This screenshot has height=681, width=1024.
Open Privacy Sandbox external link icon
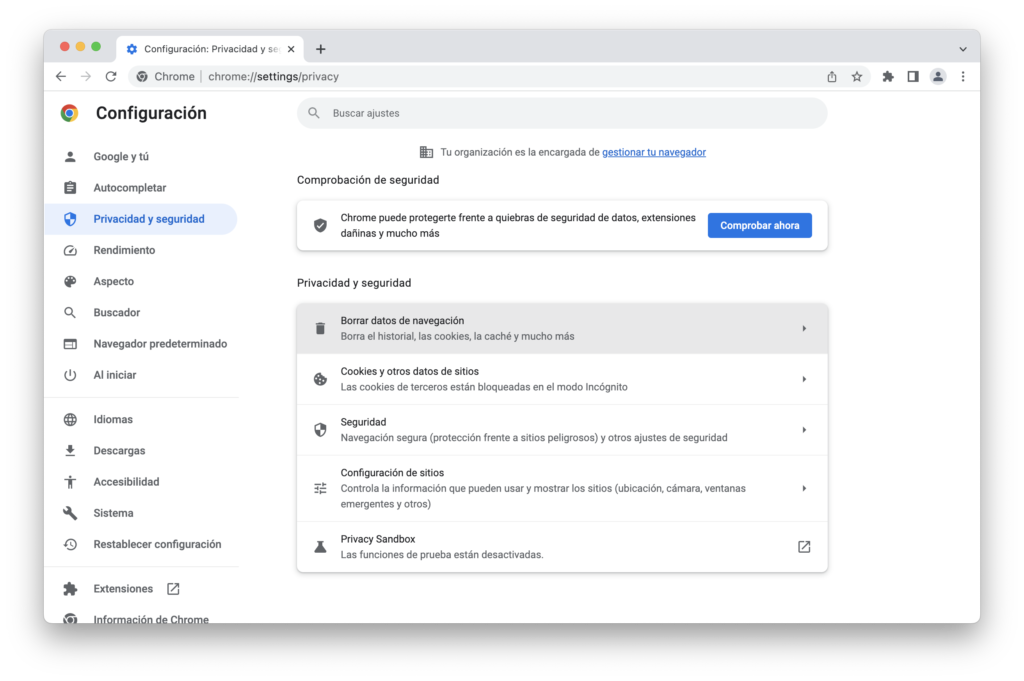point(804,547)
